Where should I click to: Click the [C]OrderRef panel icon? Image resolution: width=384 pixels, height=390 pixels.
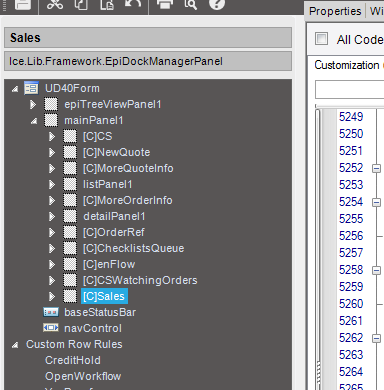(70, 232)
